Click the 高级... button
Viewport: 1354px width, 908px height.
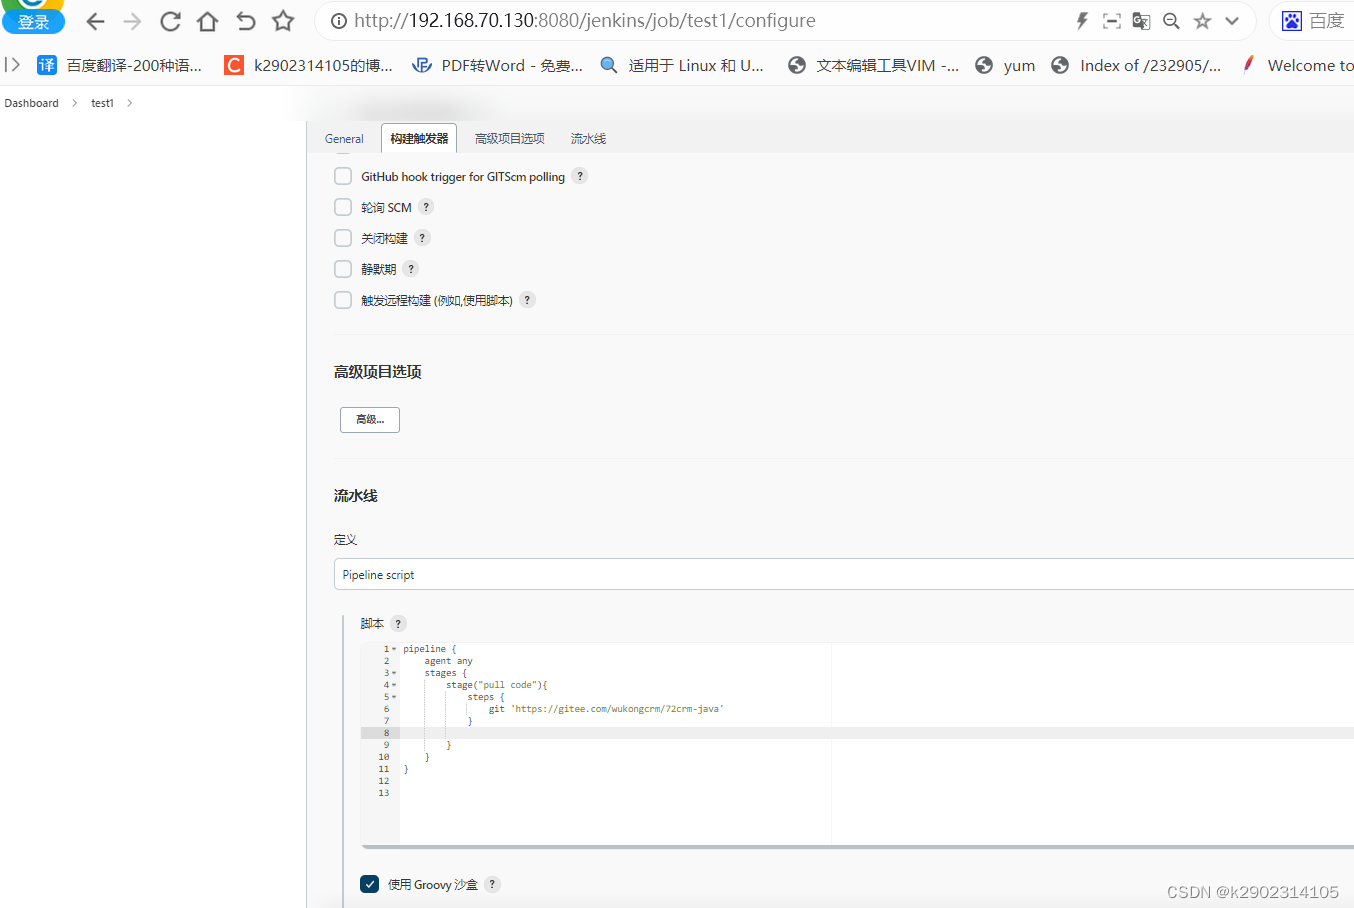(370, 420)
